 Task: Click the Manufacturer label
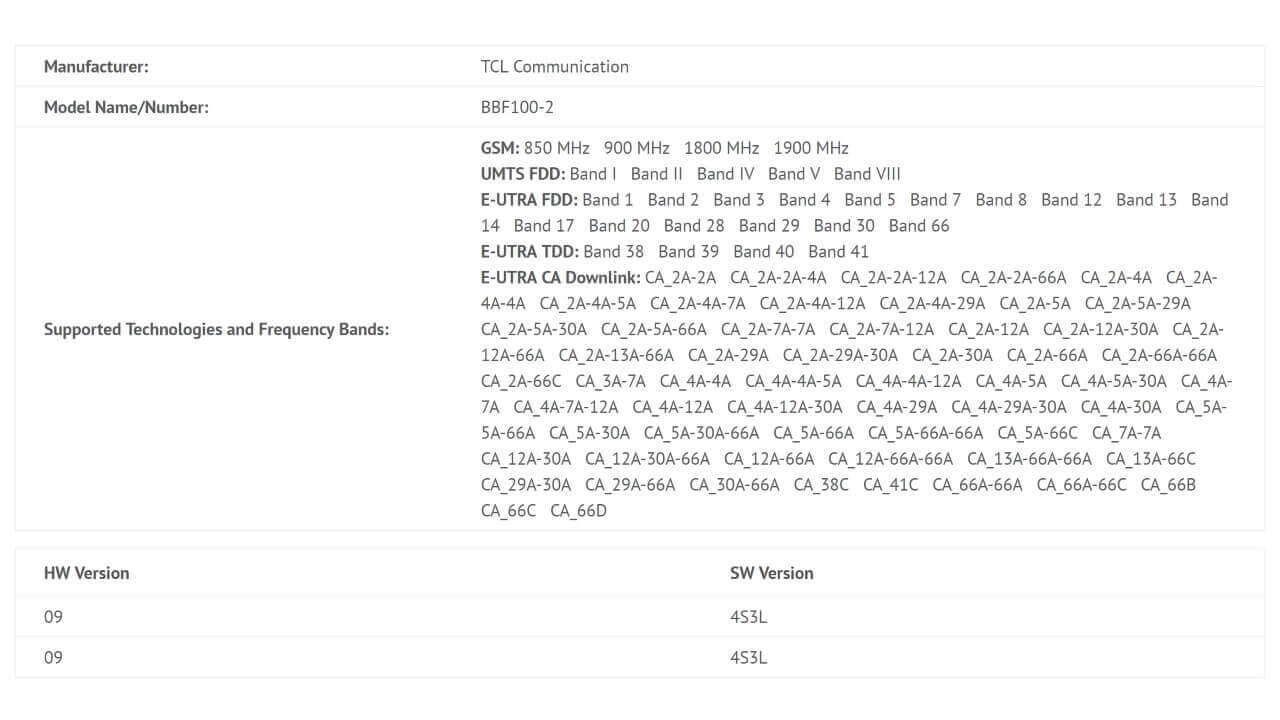[96, 67]
